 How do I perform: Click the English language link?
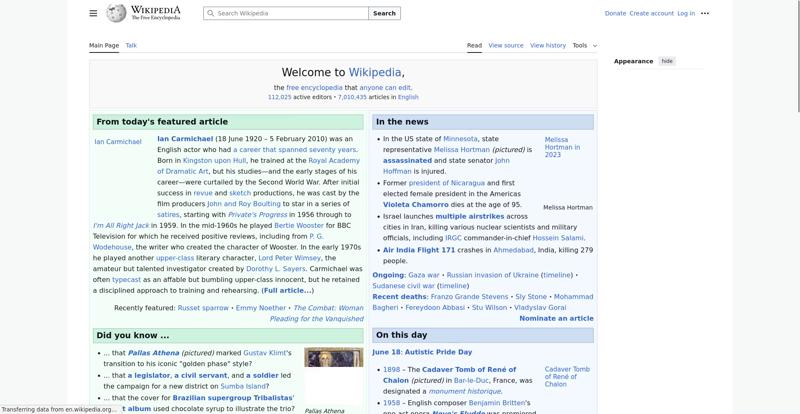(x=408, y=97)
